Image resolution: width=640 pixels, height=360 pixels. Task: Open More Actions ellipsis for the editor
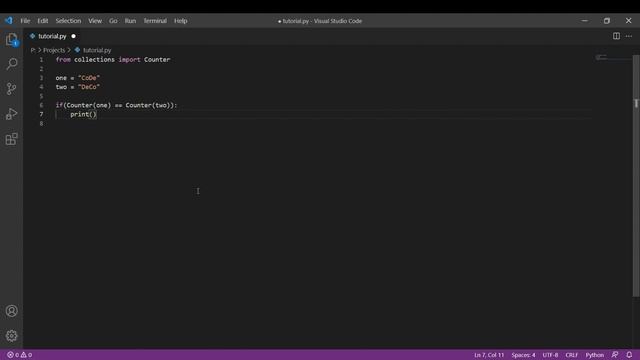(x=629, y=36)
